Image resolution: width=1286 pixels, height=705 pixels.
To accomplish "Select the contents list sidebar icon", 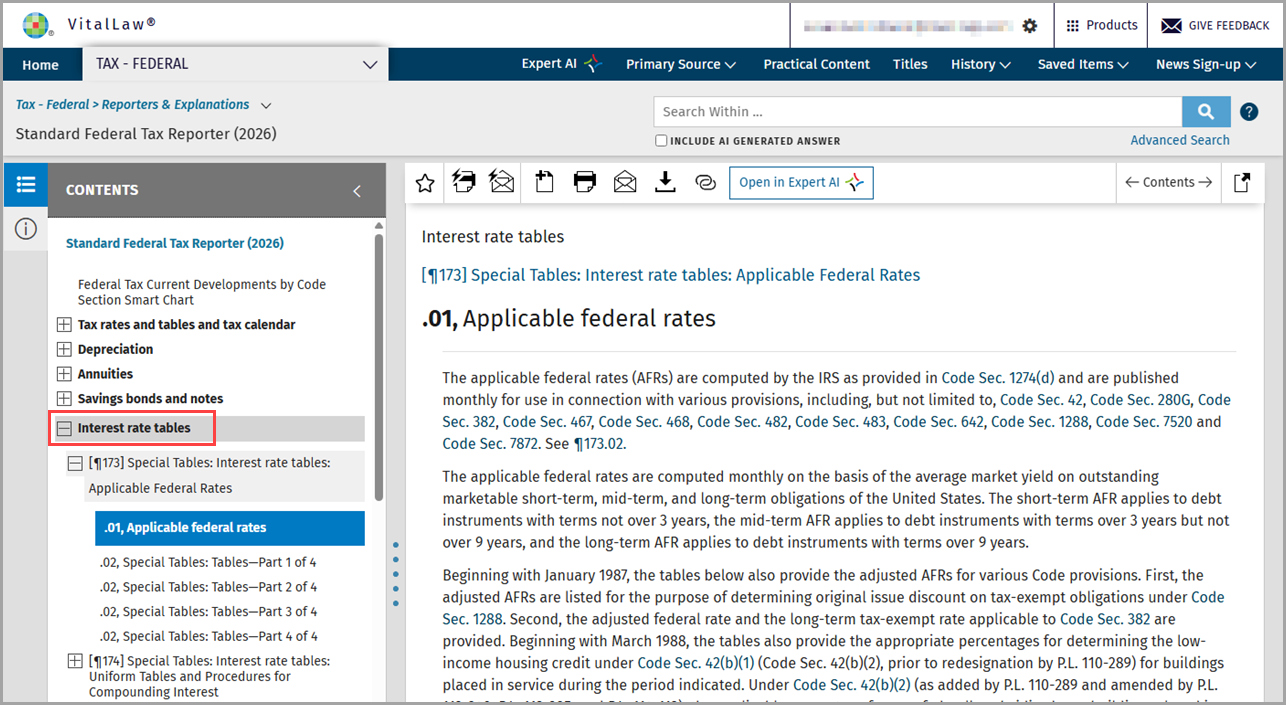I will pos(26,185).
